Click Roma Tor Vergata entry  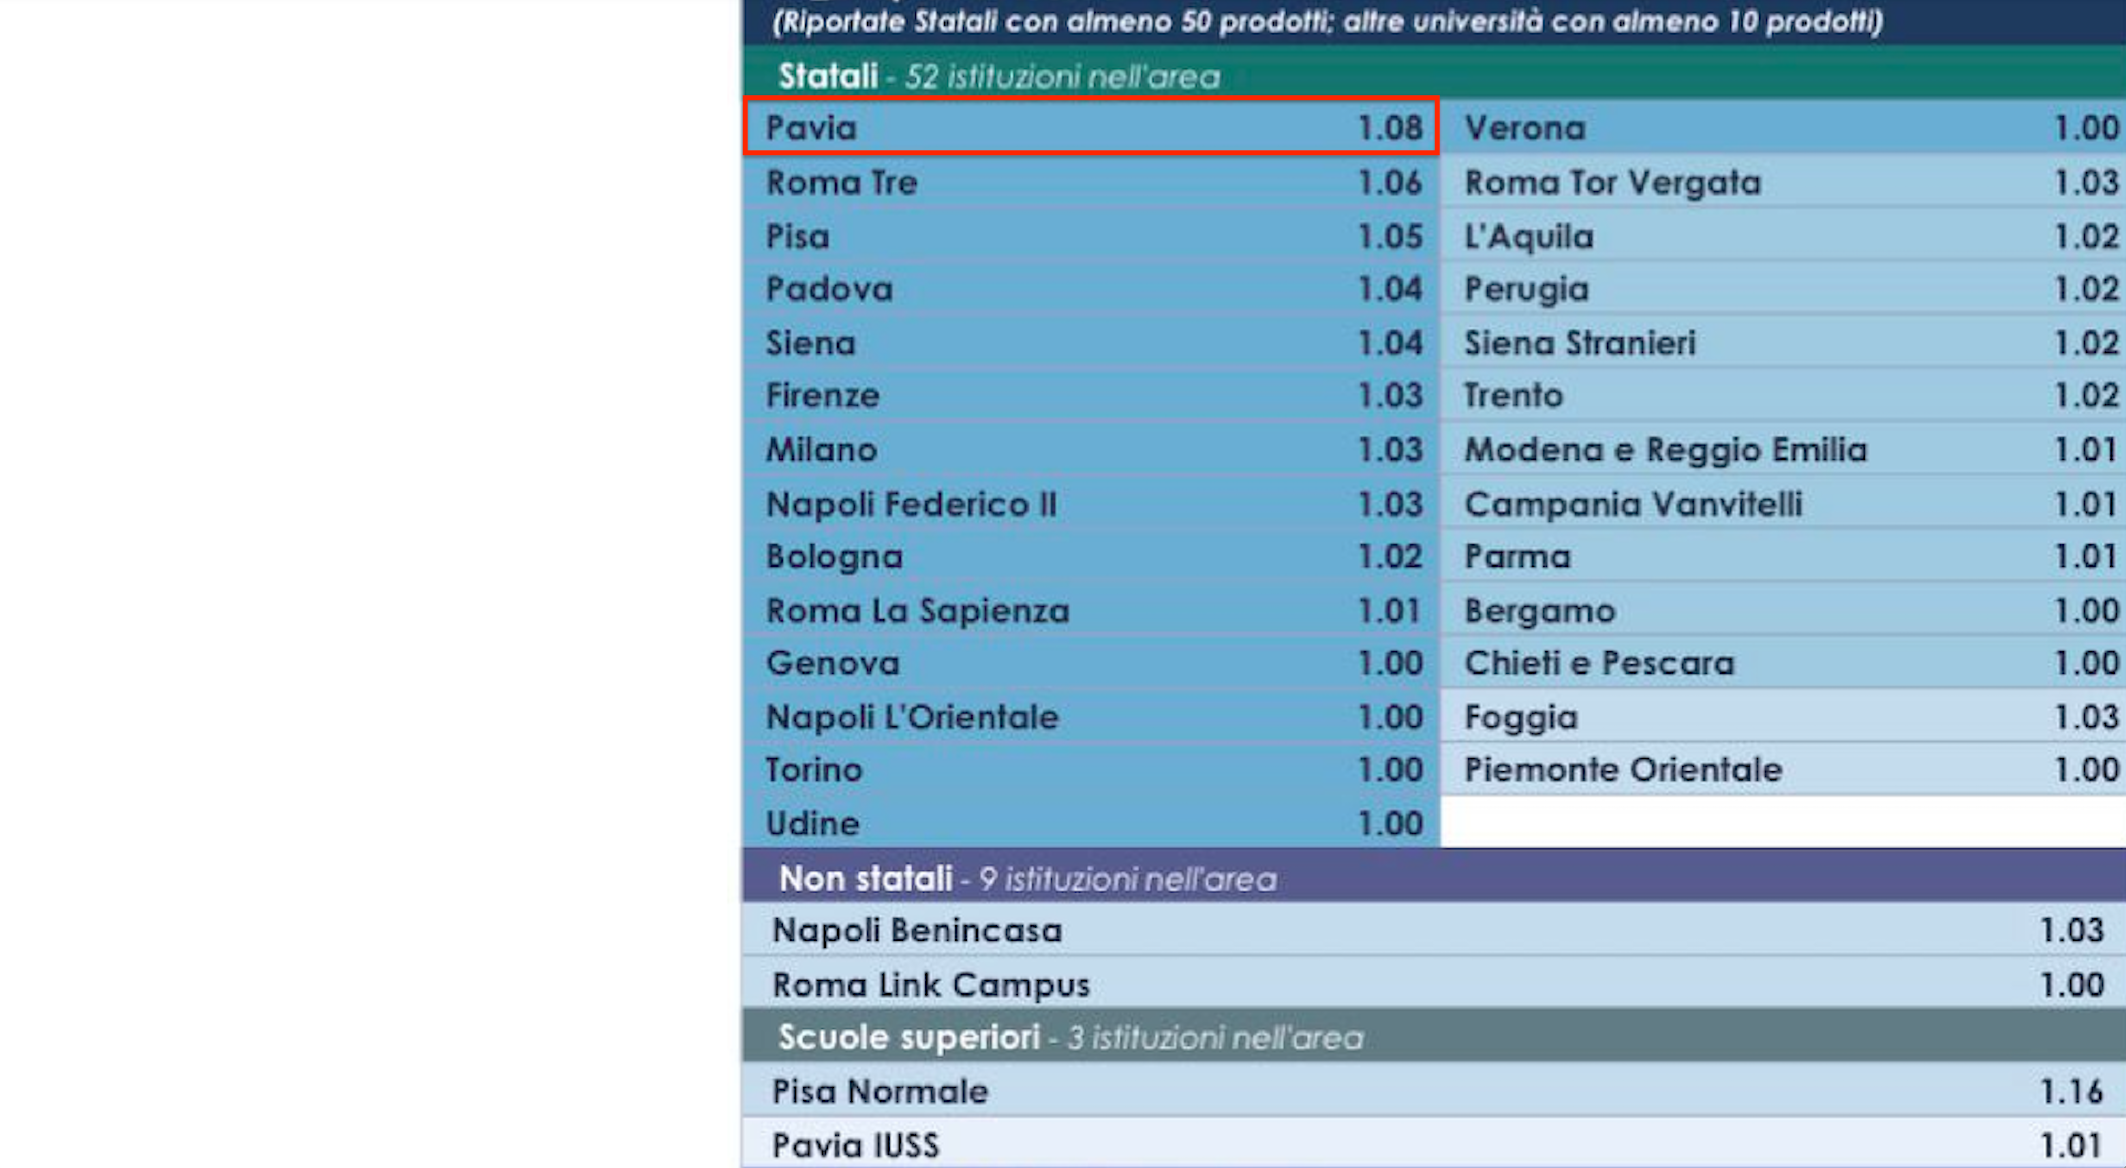[x=1783, y=182]
